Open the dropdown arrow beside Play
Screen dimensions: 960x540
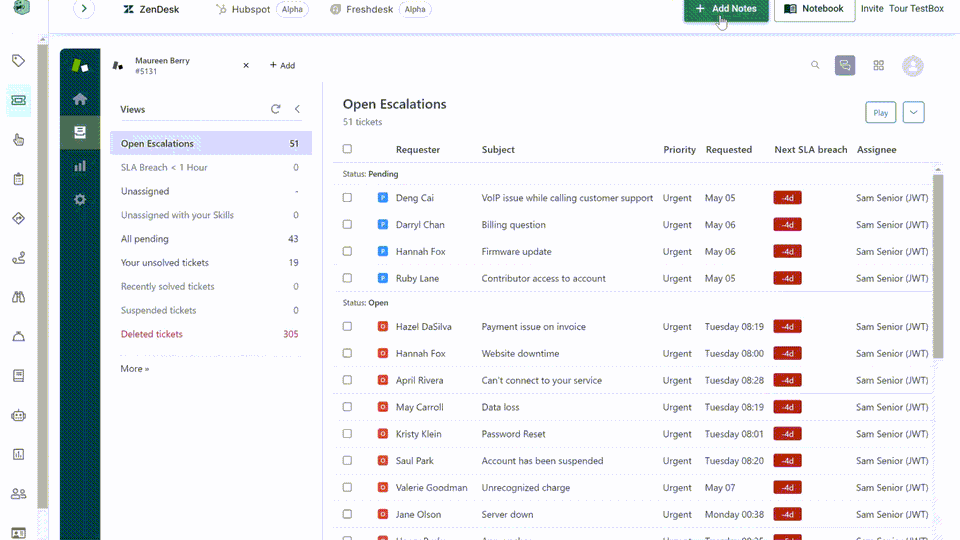[x=913, y=112]
